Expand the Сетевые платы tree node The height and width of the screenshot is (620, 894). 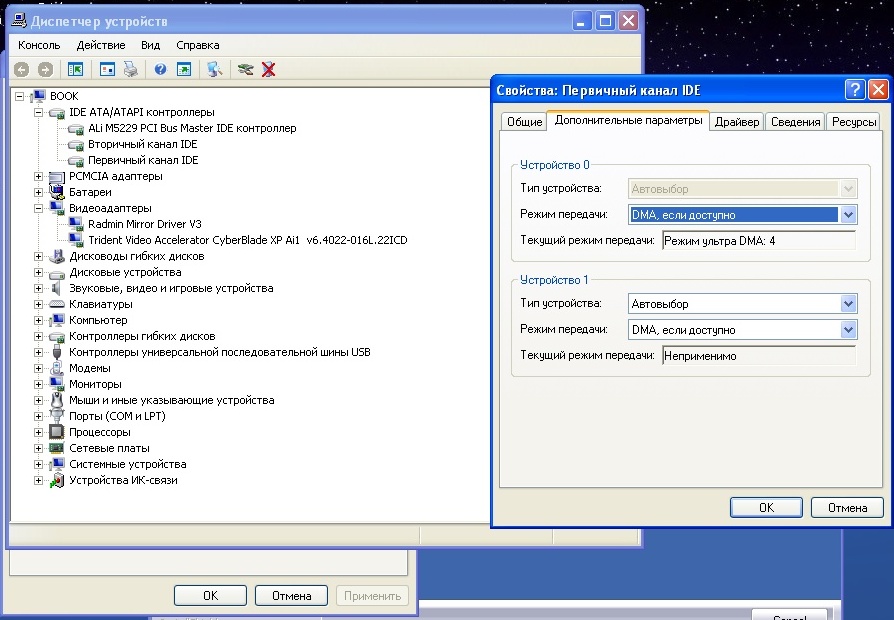pos(39,448)
